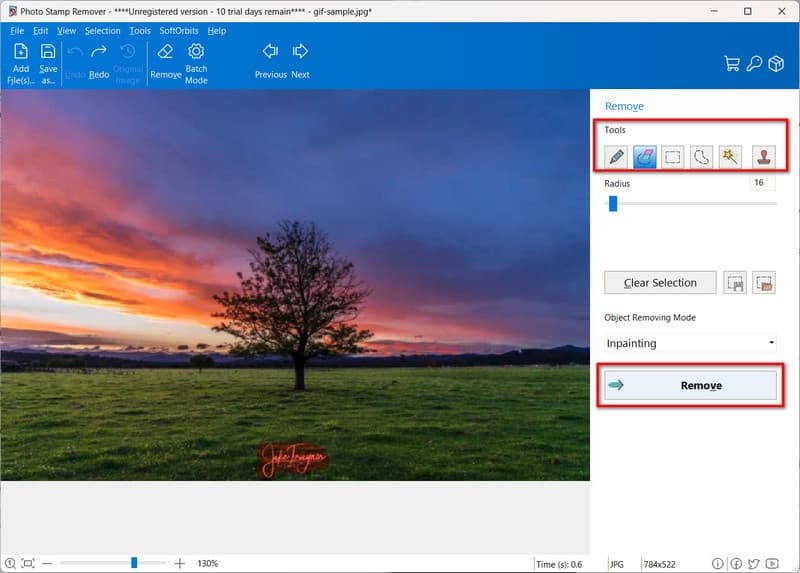This screenshot has width=800, height=573.
Task: Click the shopping cart purchase icon
Action: pyautogui.click(x=732, y=64)
